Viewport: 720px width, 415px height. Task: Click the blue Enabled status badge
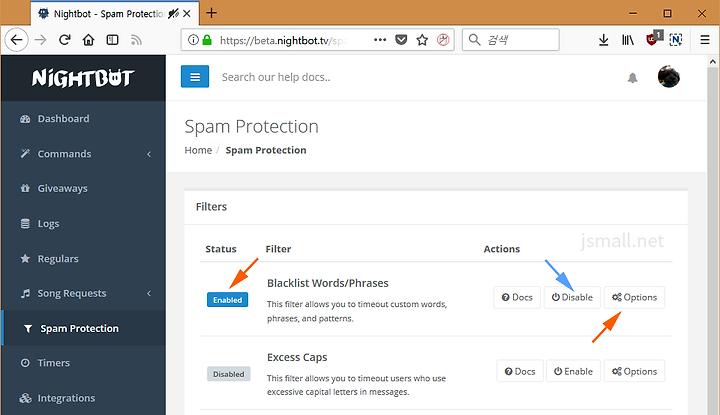pos(227,300)
